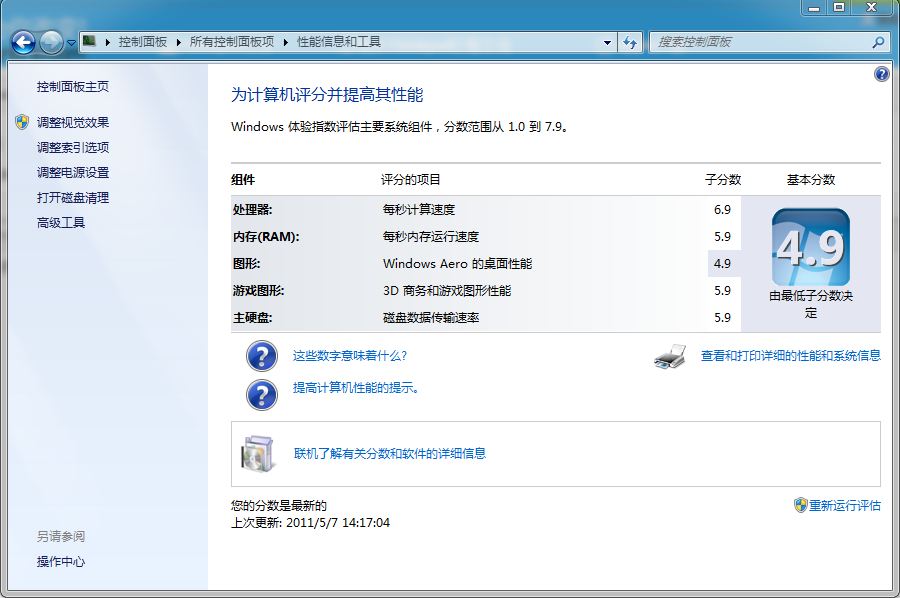The width and height of the screenshot is (900, 598).
Task: Open 查看和打印详细的性能和系统信息 link
Action: (790, 356)
